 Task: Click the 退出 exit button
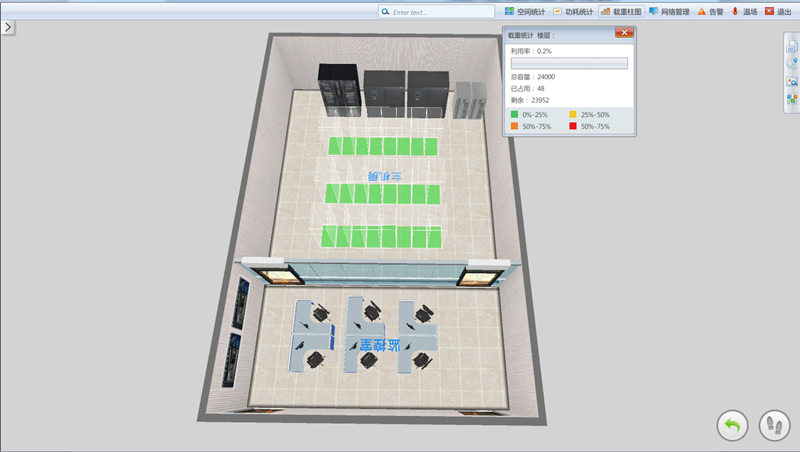pos(779,12)
